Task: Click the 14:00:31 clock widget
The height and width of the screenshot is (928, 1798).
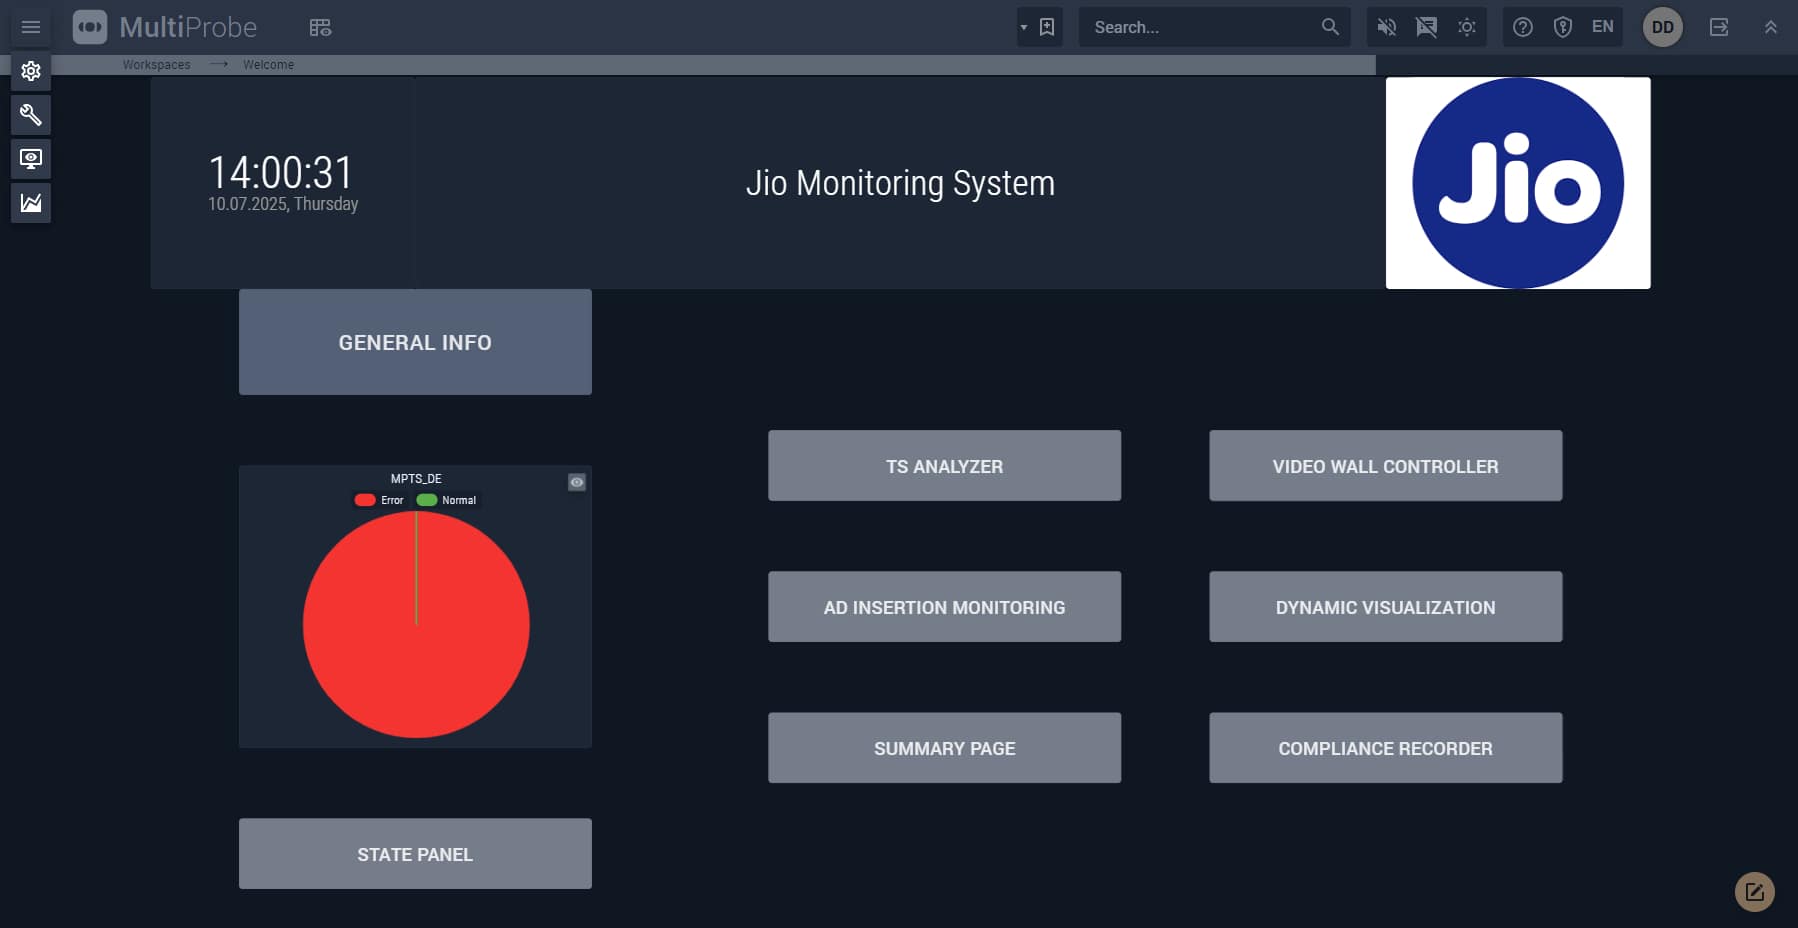Action: pos(281,173)
